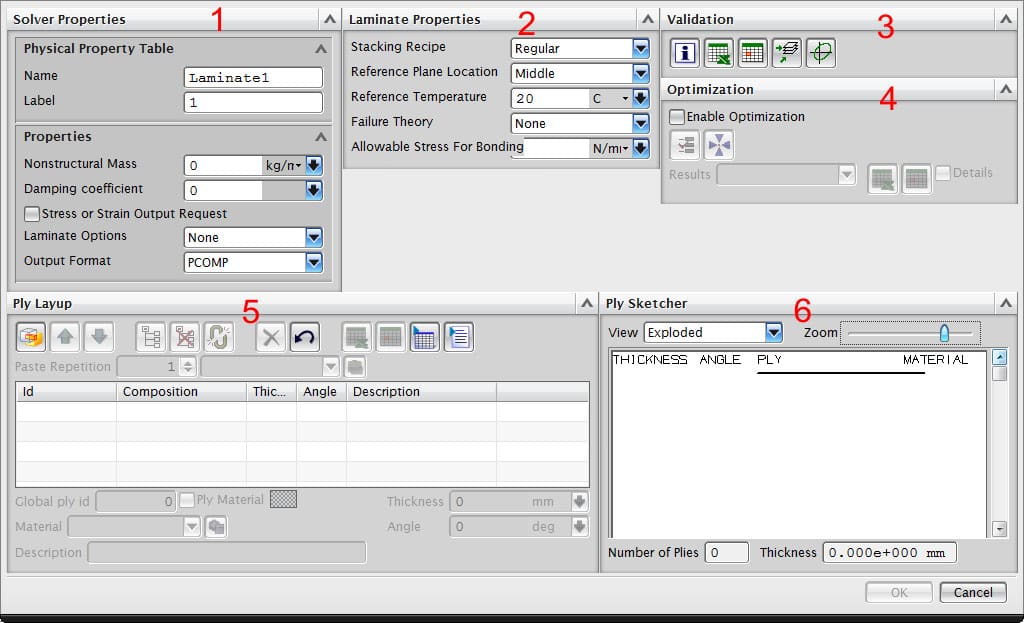Open the Failure Theory dropdown
Screen dimensions: 1024x623
(x=640, y=123)
